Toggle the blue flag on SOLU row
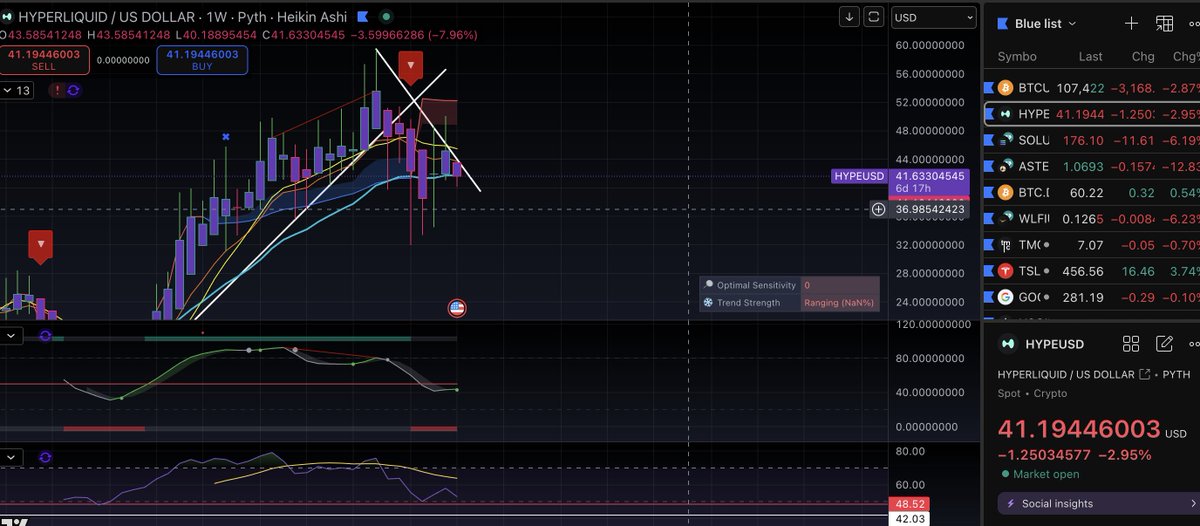The width and height of the screenshot is (1200, 526). coord(988,140)
